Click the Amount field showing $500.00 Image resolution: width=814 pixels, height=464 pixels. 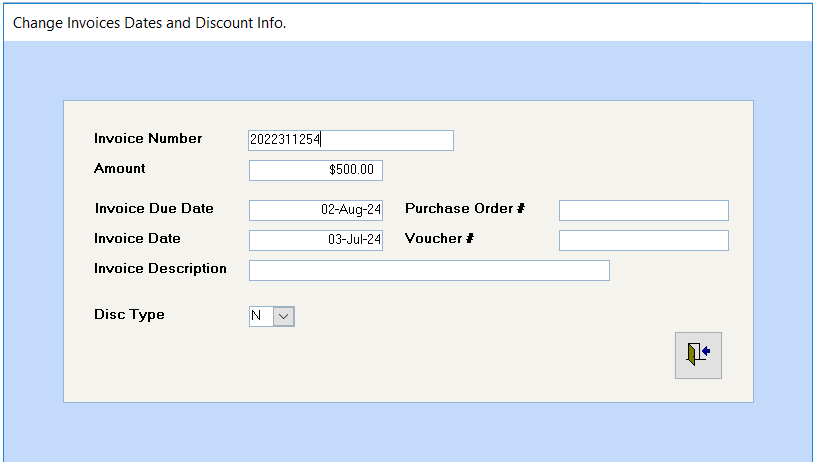tap(315, 170)
